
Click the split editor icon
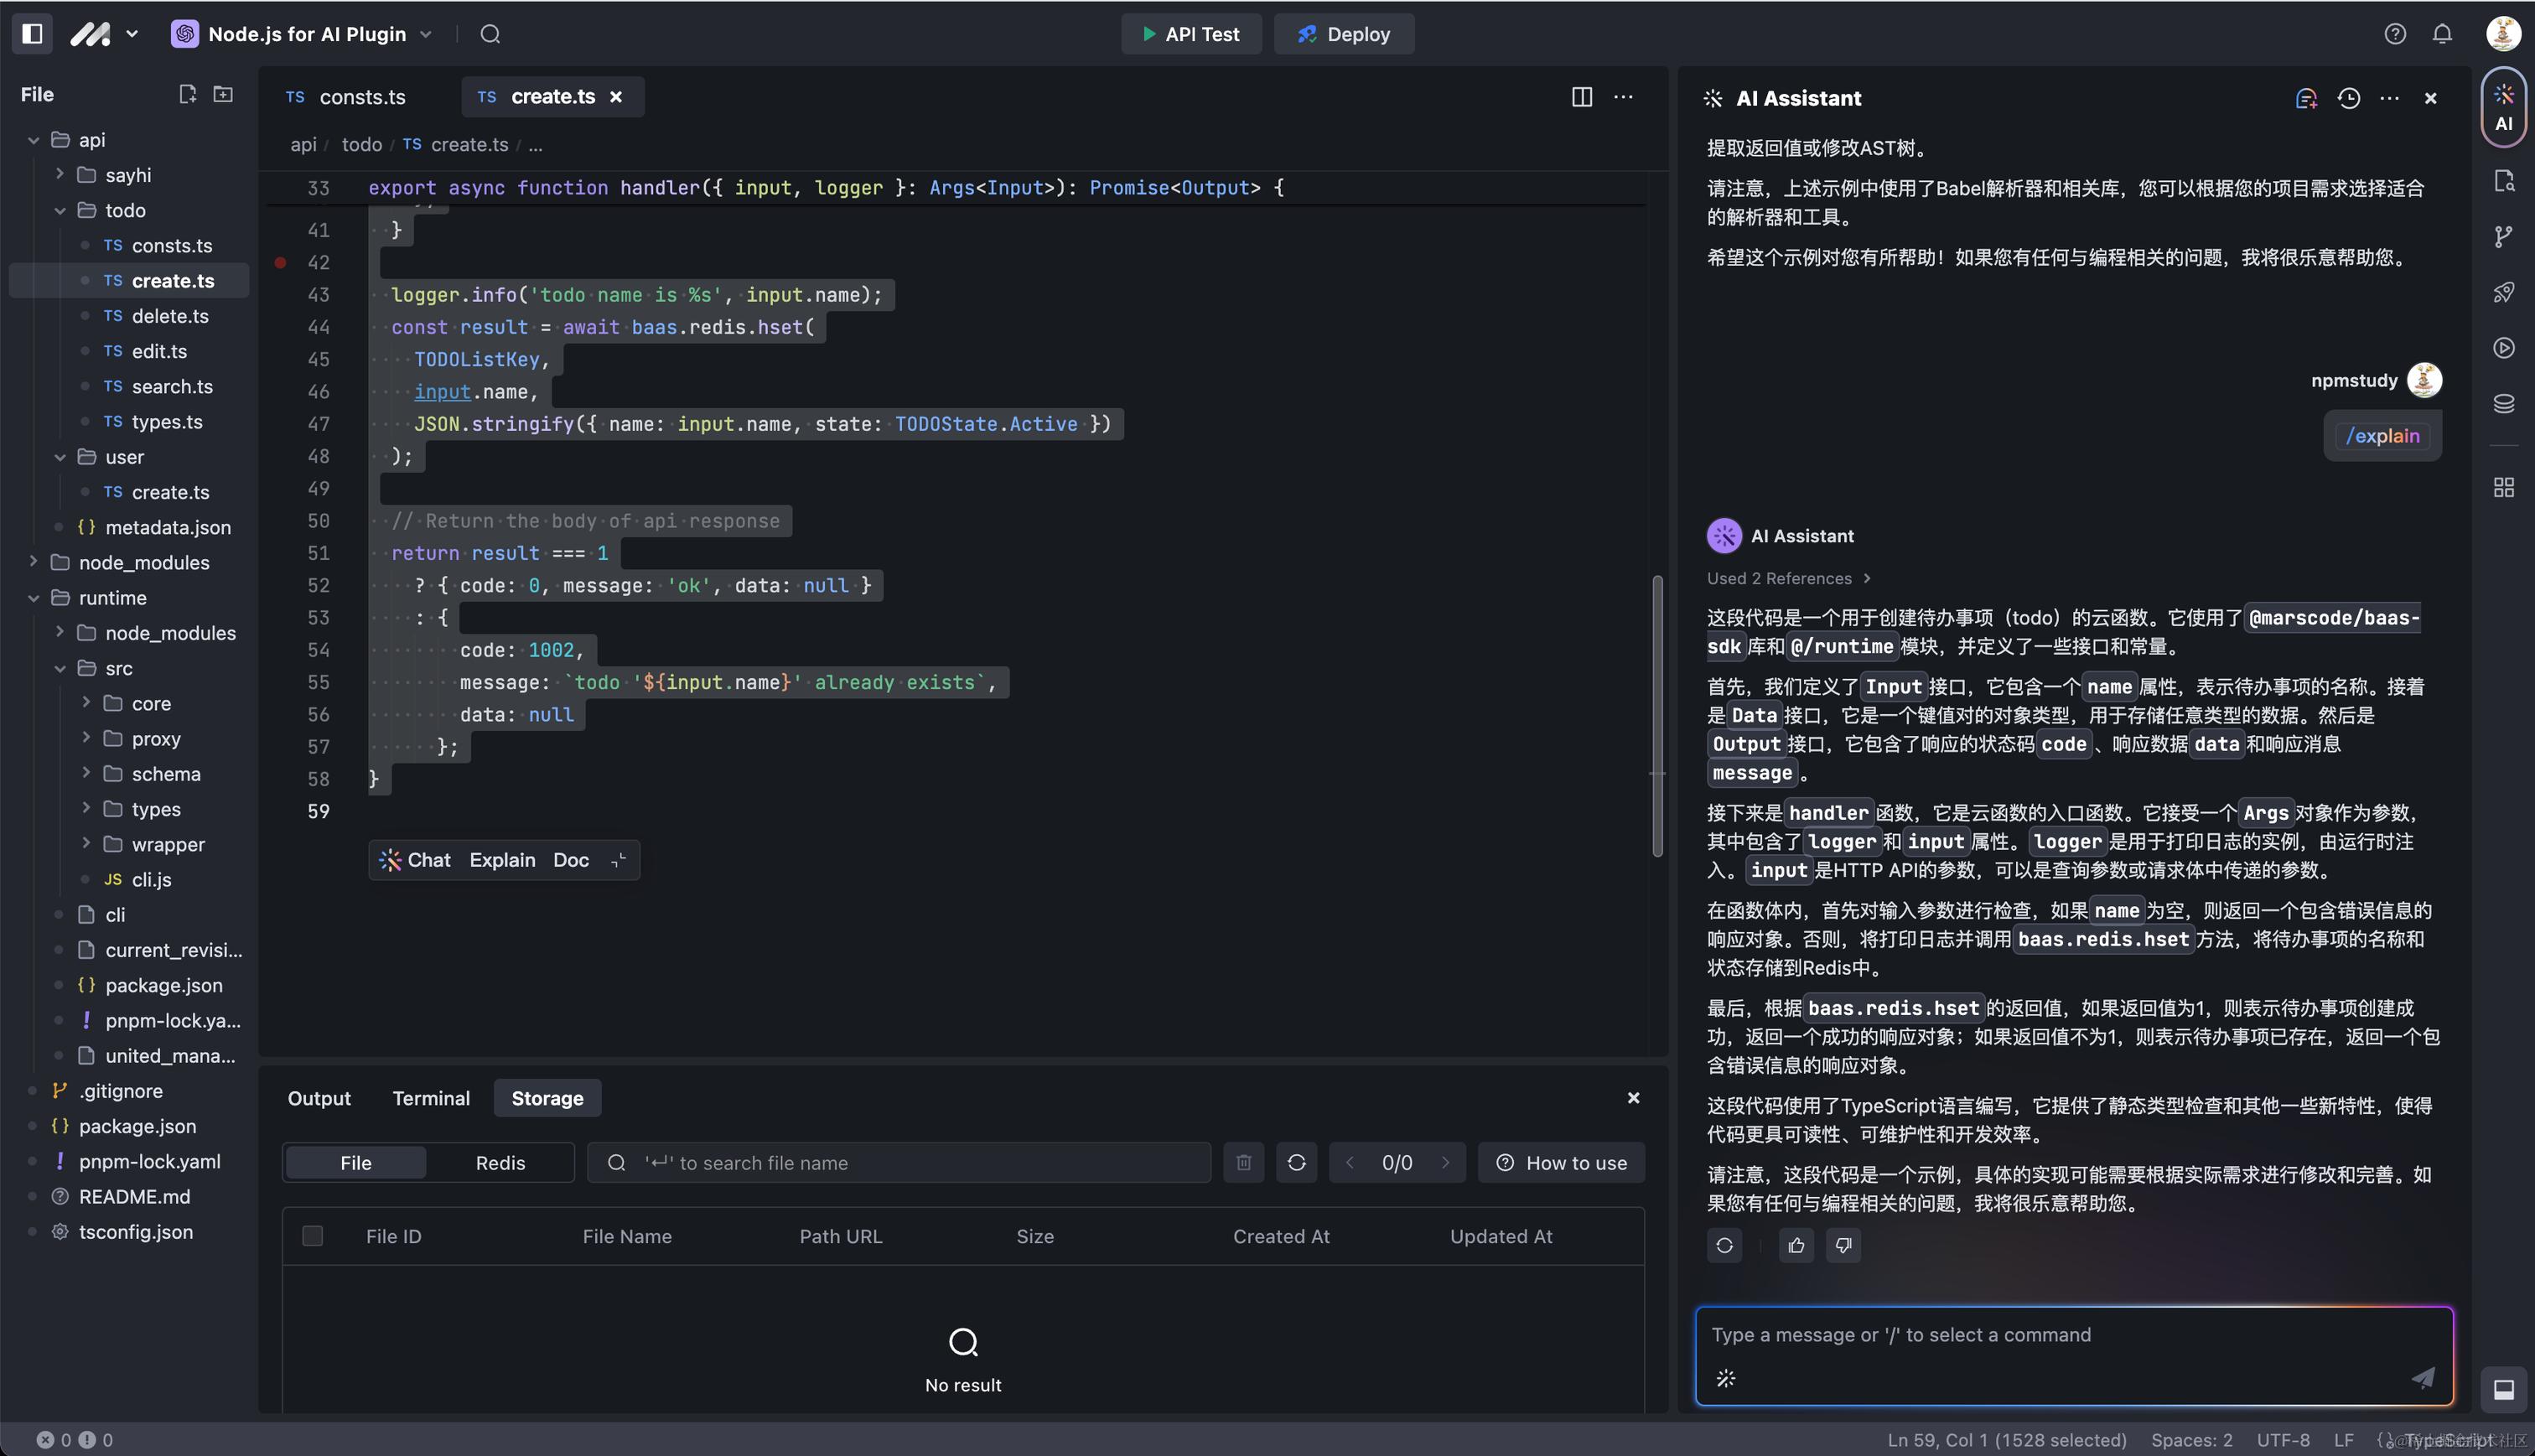coord(1581,97)
